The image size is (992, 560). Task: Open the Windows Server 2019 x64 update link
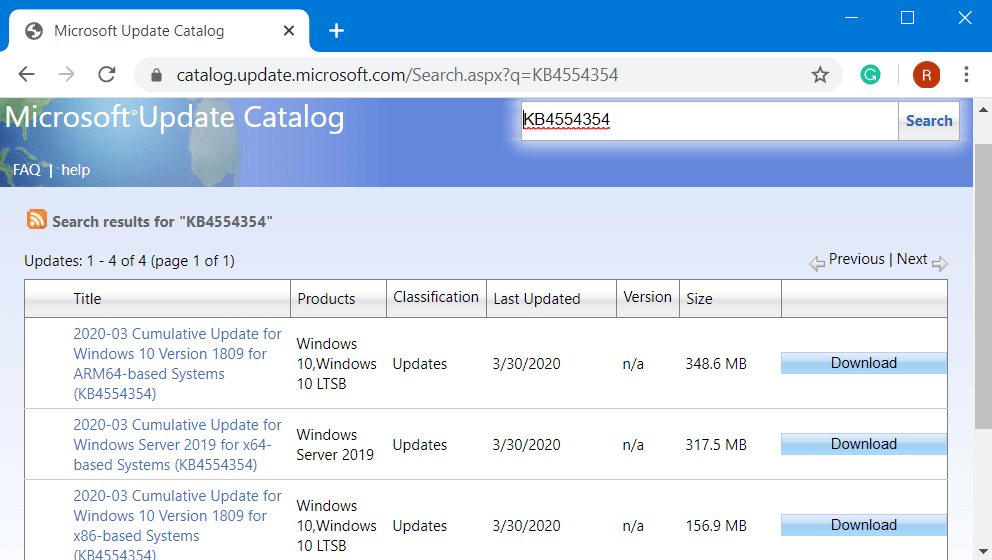pos(177,445)
